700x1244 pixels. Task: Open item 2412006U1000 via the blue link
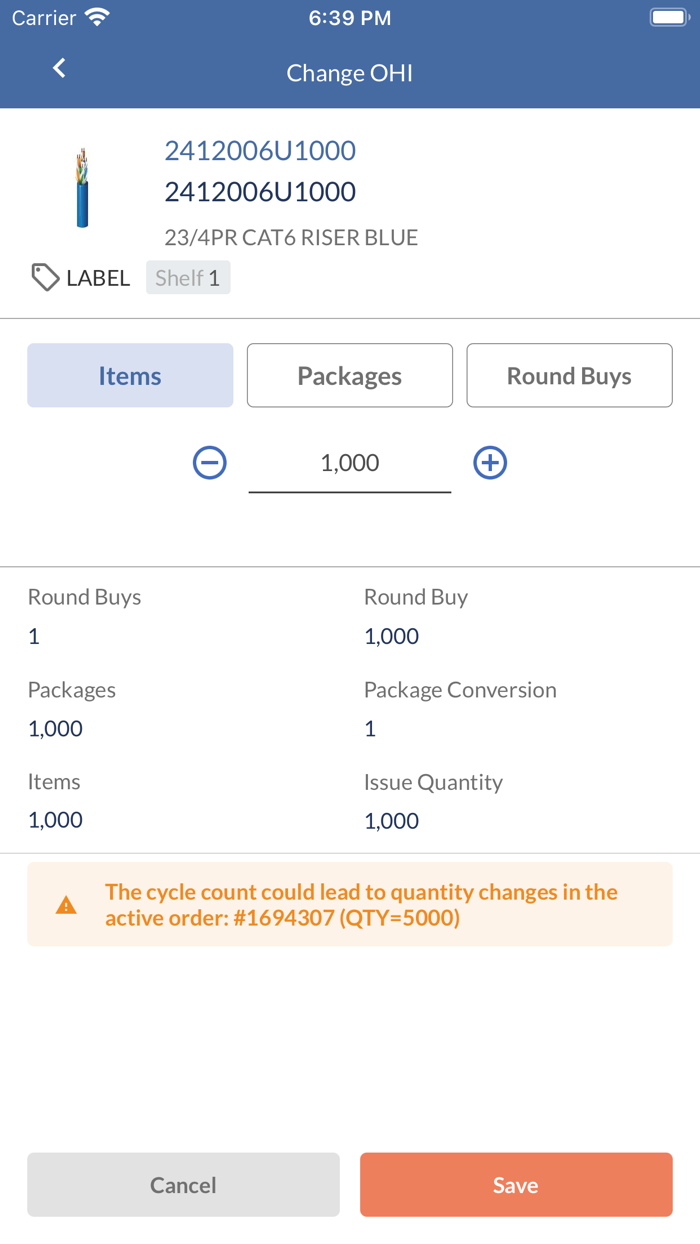tap(259, 150)
